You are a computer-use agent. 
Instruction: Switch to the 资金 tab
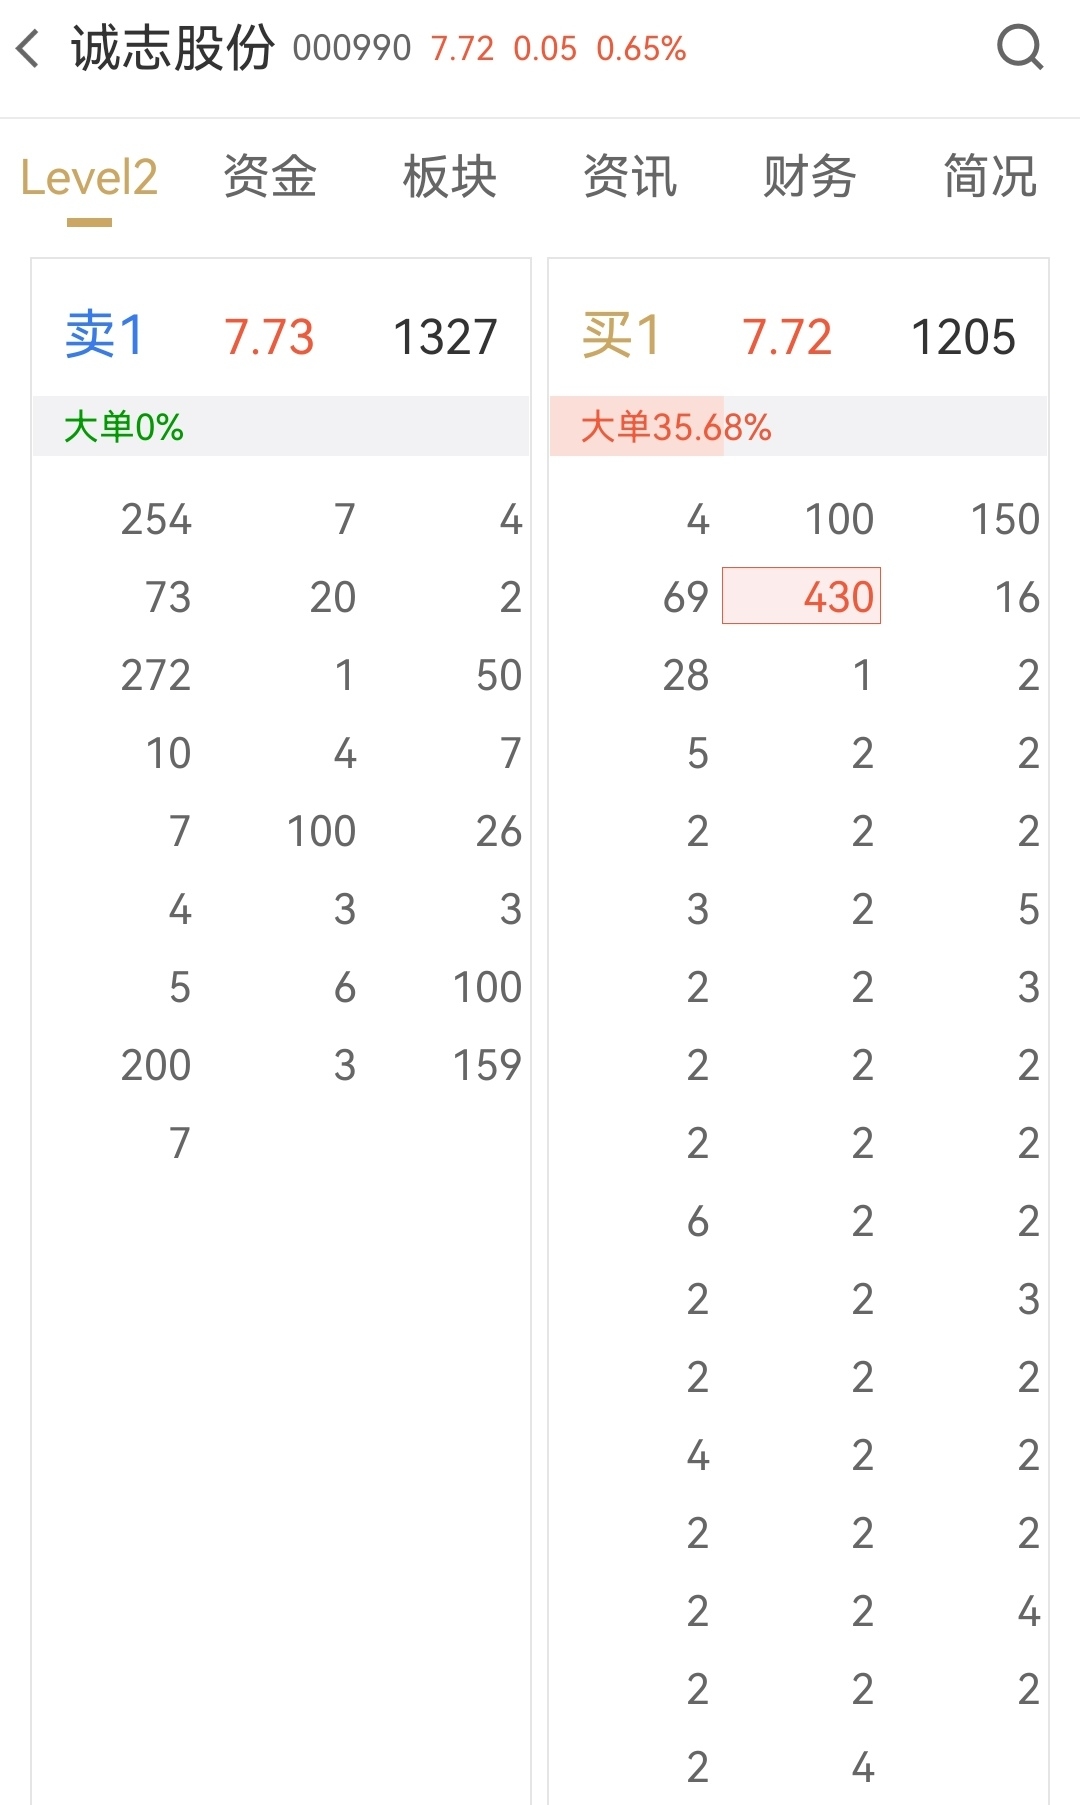[270, 177]
